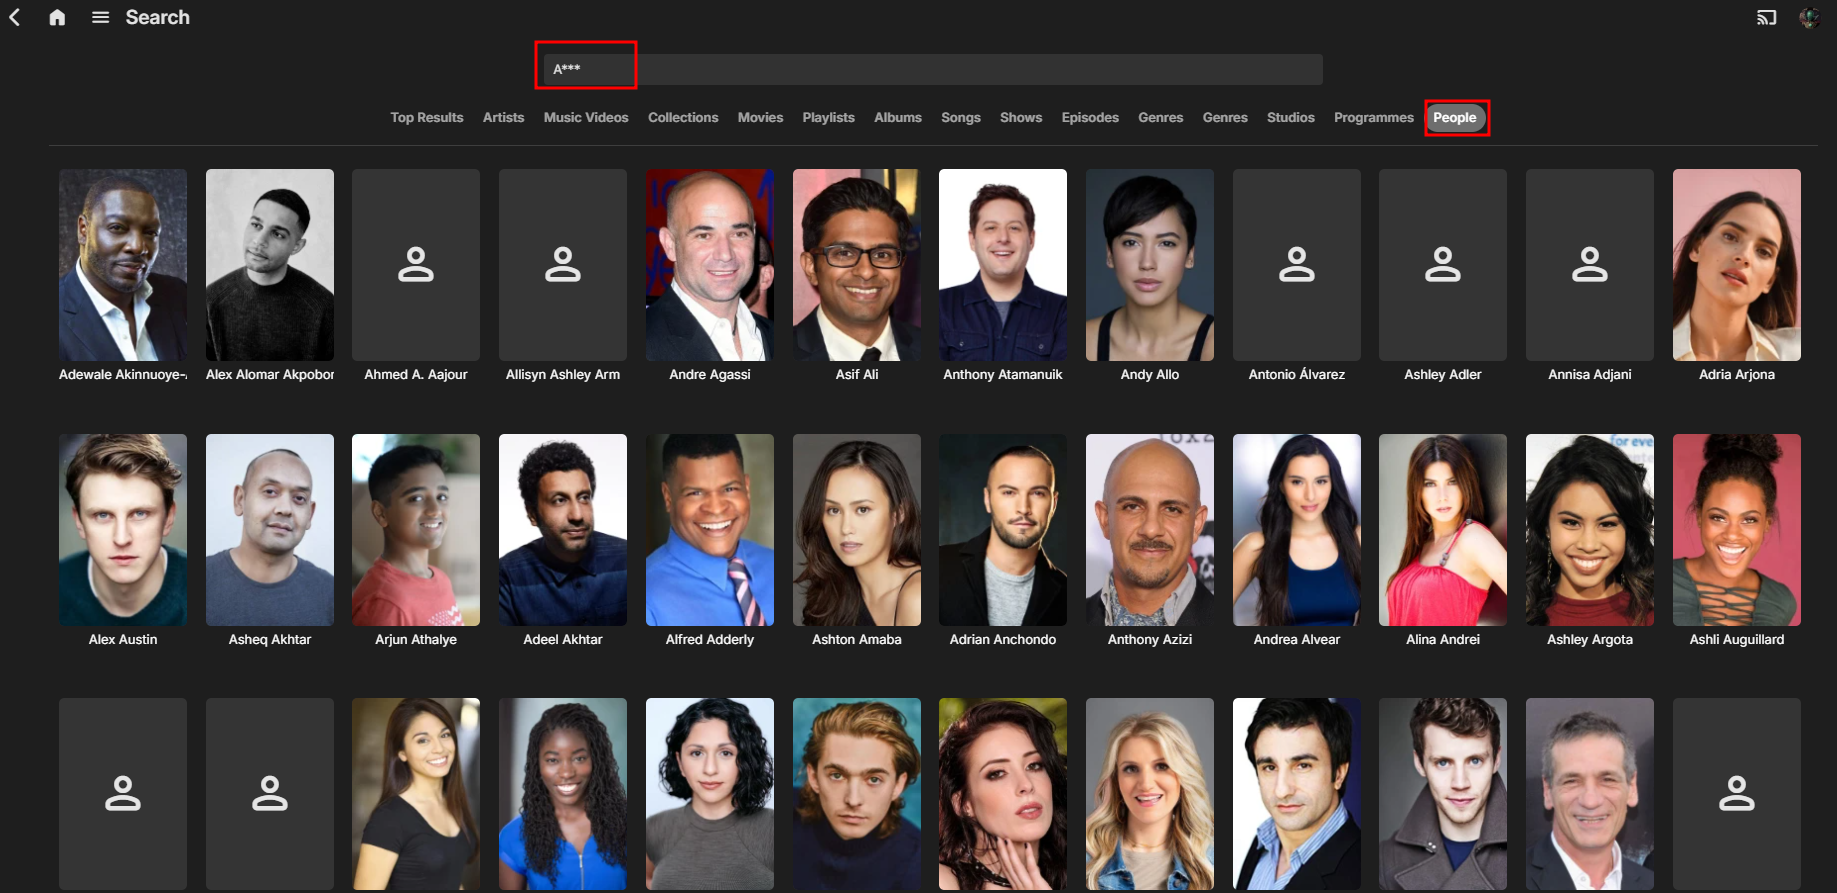This screenshot has width=1837, height=893.
Task: Select Annisa Adjani's placeholder person icon
Action: pyautogui.click(x=1590, y=265)
